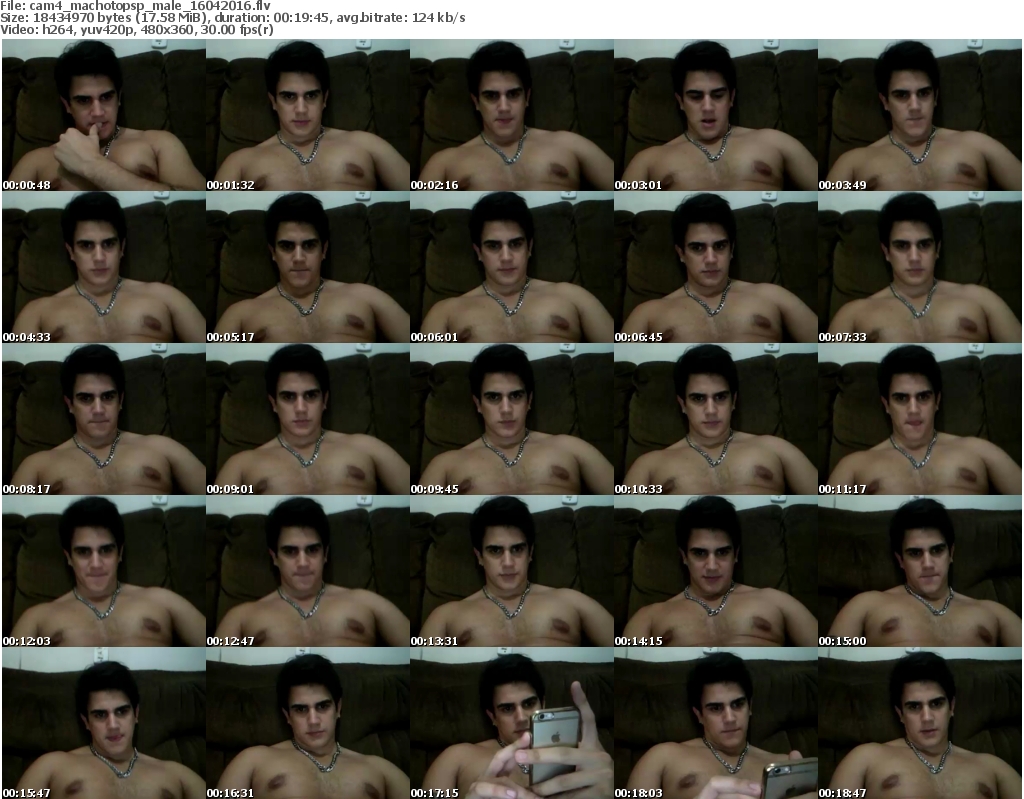Select the thumbnail frame at 00:04:33
Image resolution: width=1024 pixels, height=799 pixels.
(104, 267)
